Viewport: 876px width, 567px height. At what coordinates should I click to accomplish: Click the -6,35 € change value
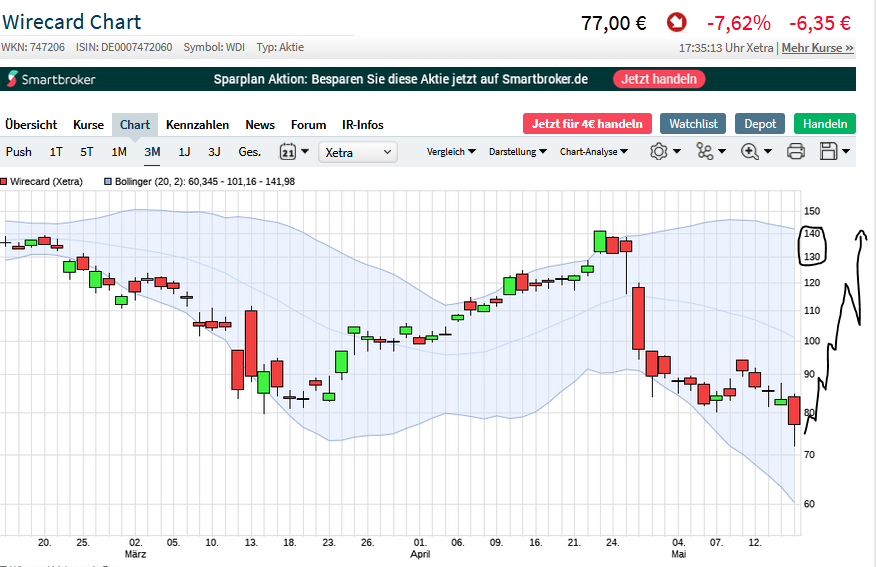[820, 23]
